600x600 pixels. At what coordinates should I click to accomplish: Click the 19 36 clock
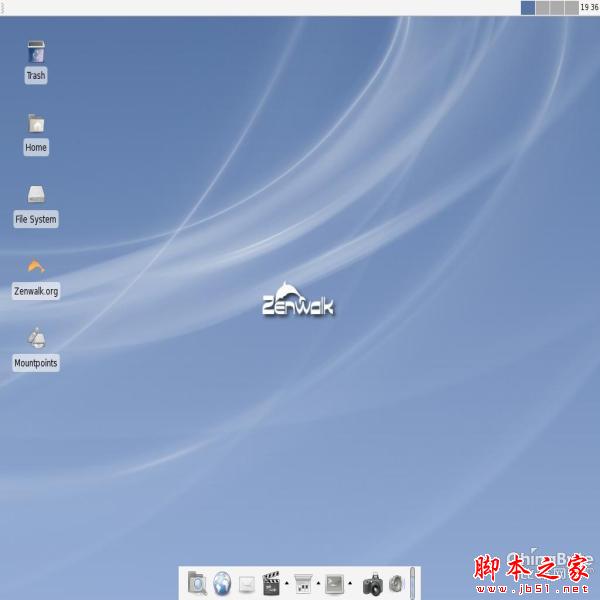pyautogui.click(x=589, y=7)
